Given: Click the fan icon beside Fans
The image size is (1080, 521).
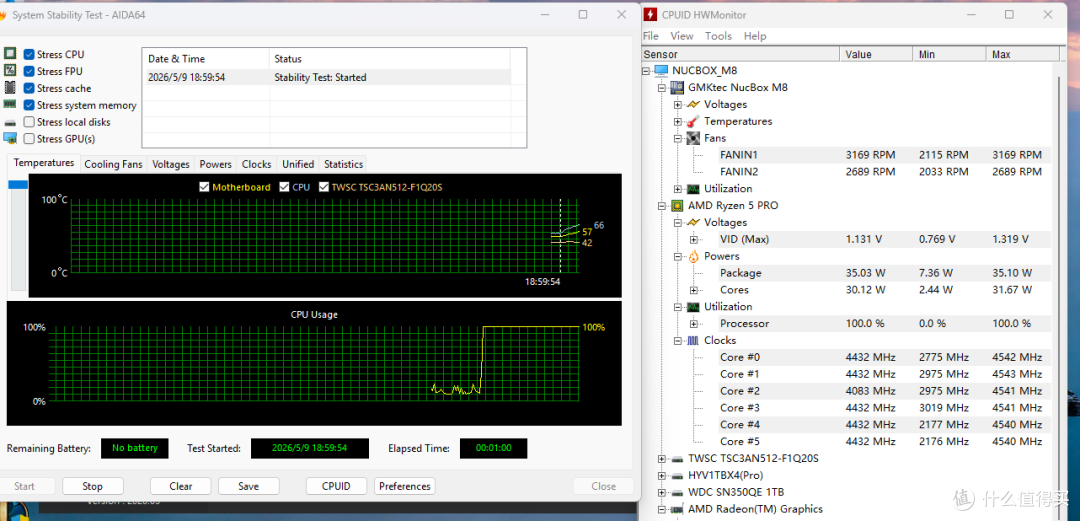Looking at the screenshot, I should click(x=694, y=138).
